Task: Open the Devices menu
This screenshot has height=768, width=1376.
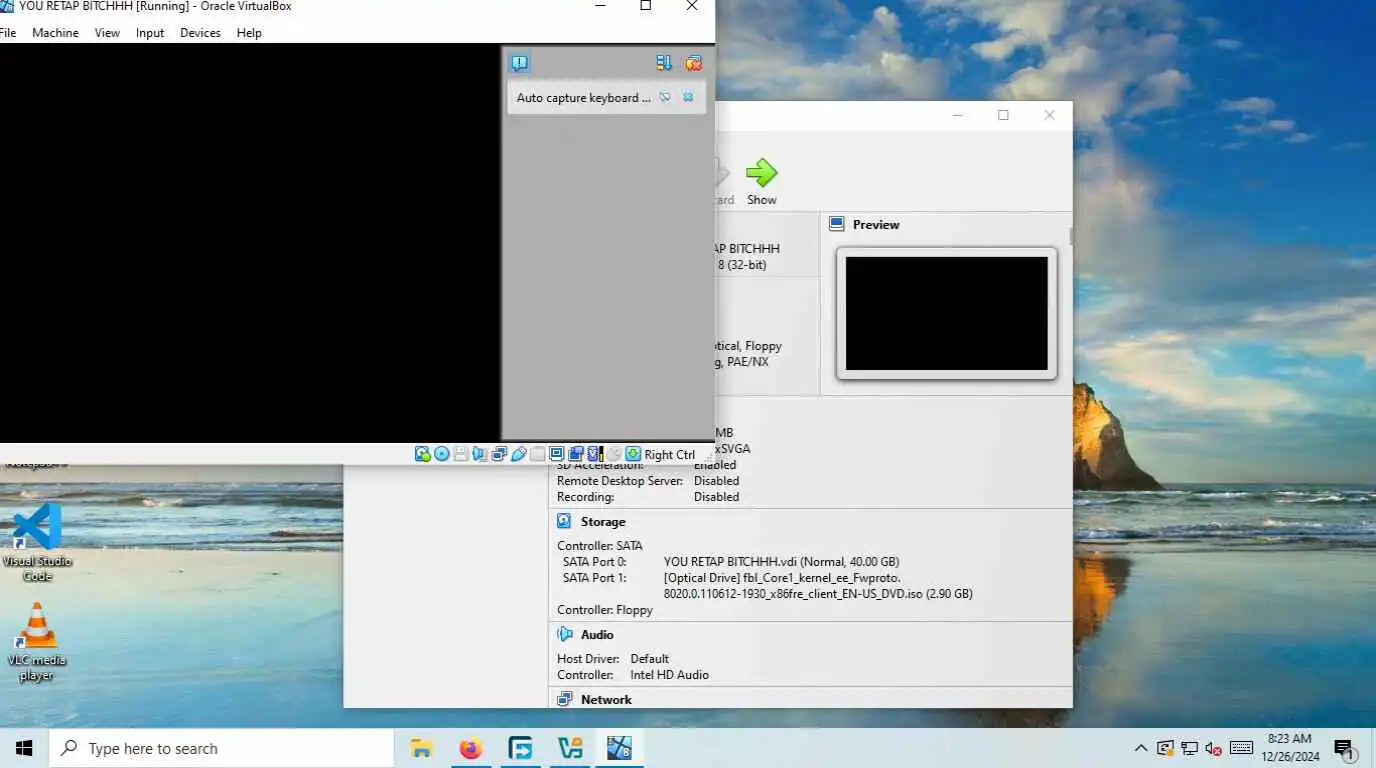Action: (x=200, y=33)
